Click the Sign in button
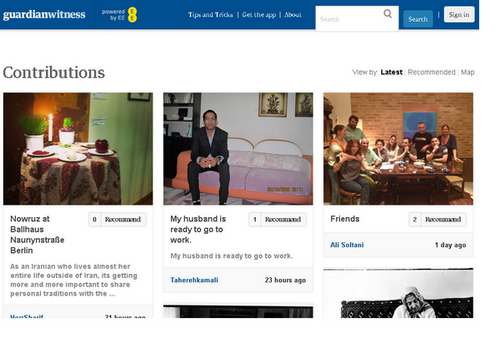 click(x=459, y=15)
